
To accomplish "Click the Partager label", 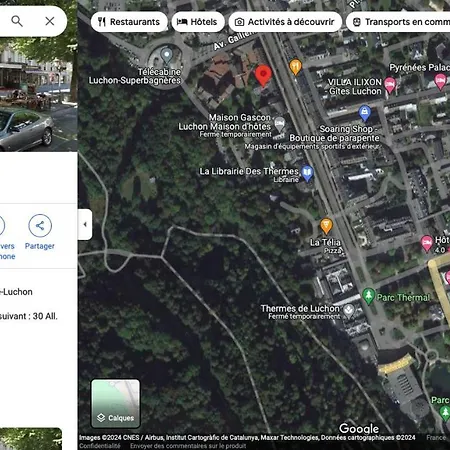I will pos(40,246).
